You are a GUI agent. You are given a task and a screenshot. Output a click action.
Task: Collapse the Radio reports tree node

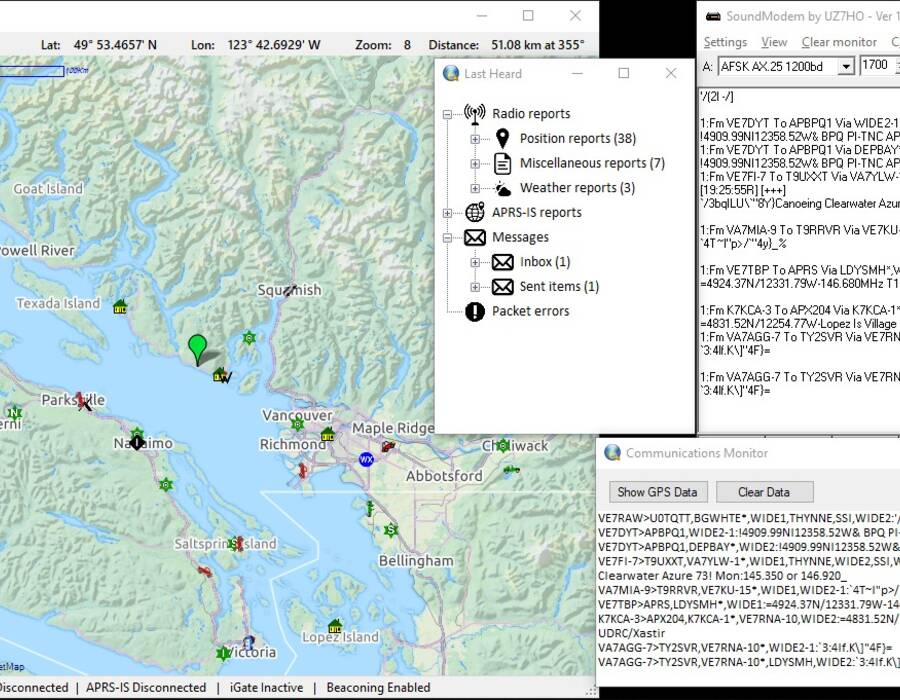pos(447,114)
